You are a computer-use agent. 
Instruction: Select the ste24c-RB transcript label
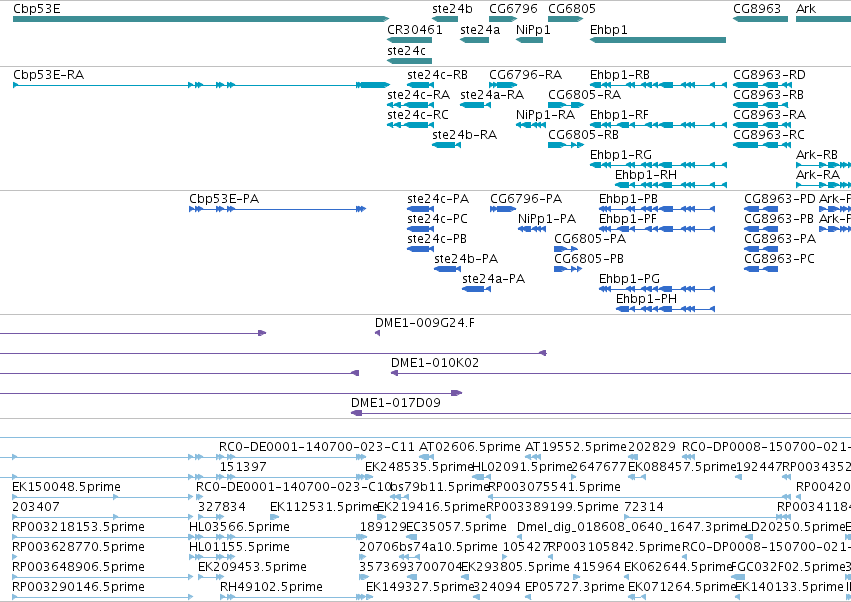pyautogui.click(x=437, y=75)
